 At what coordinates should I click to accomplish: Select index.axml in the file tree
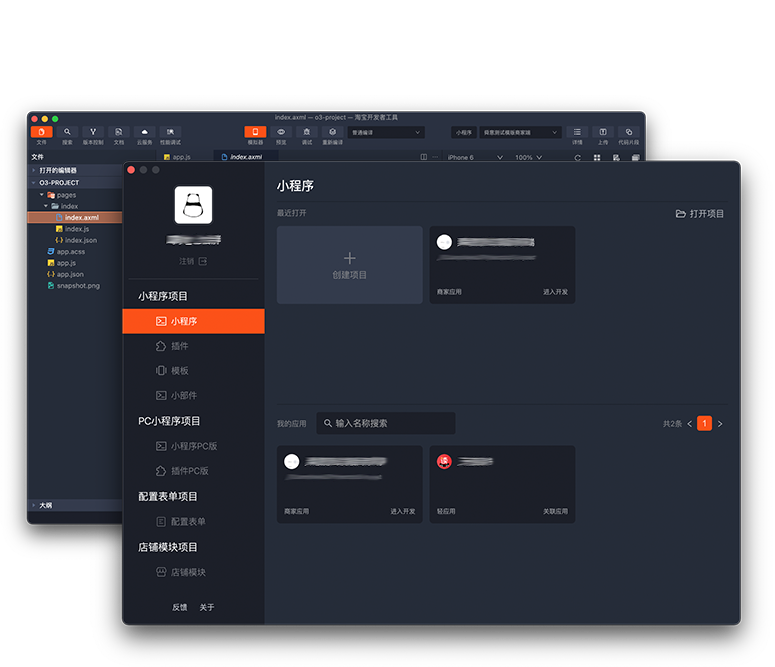click(x=75, y=218)
